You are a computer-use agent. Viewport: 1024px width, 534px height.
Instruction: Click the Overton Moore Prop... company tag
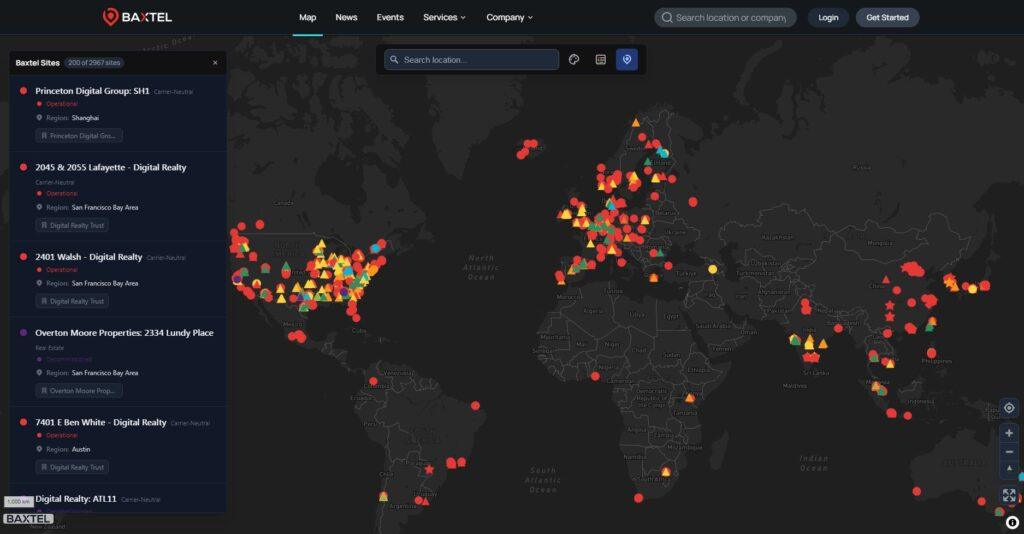coord(79,390)
